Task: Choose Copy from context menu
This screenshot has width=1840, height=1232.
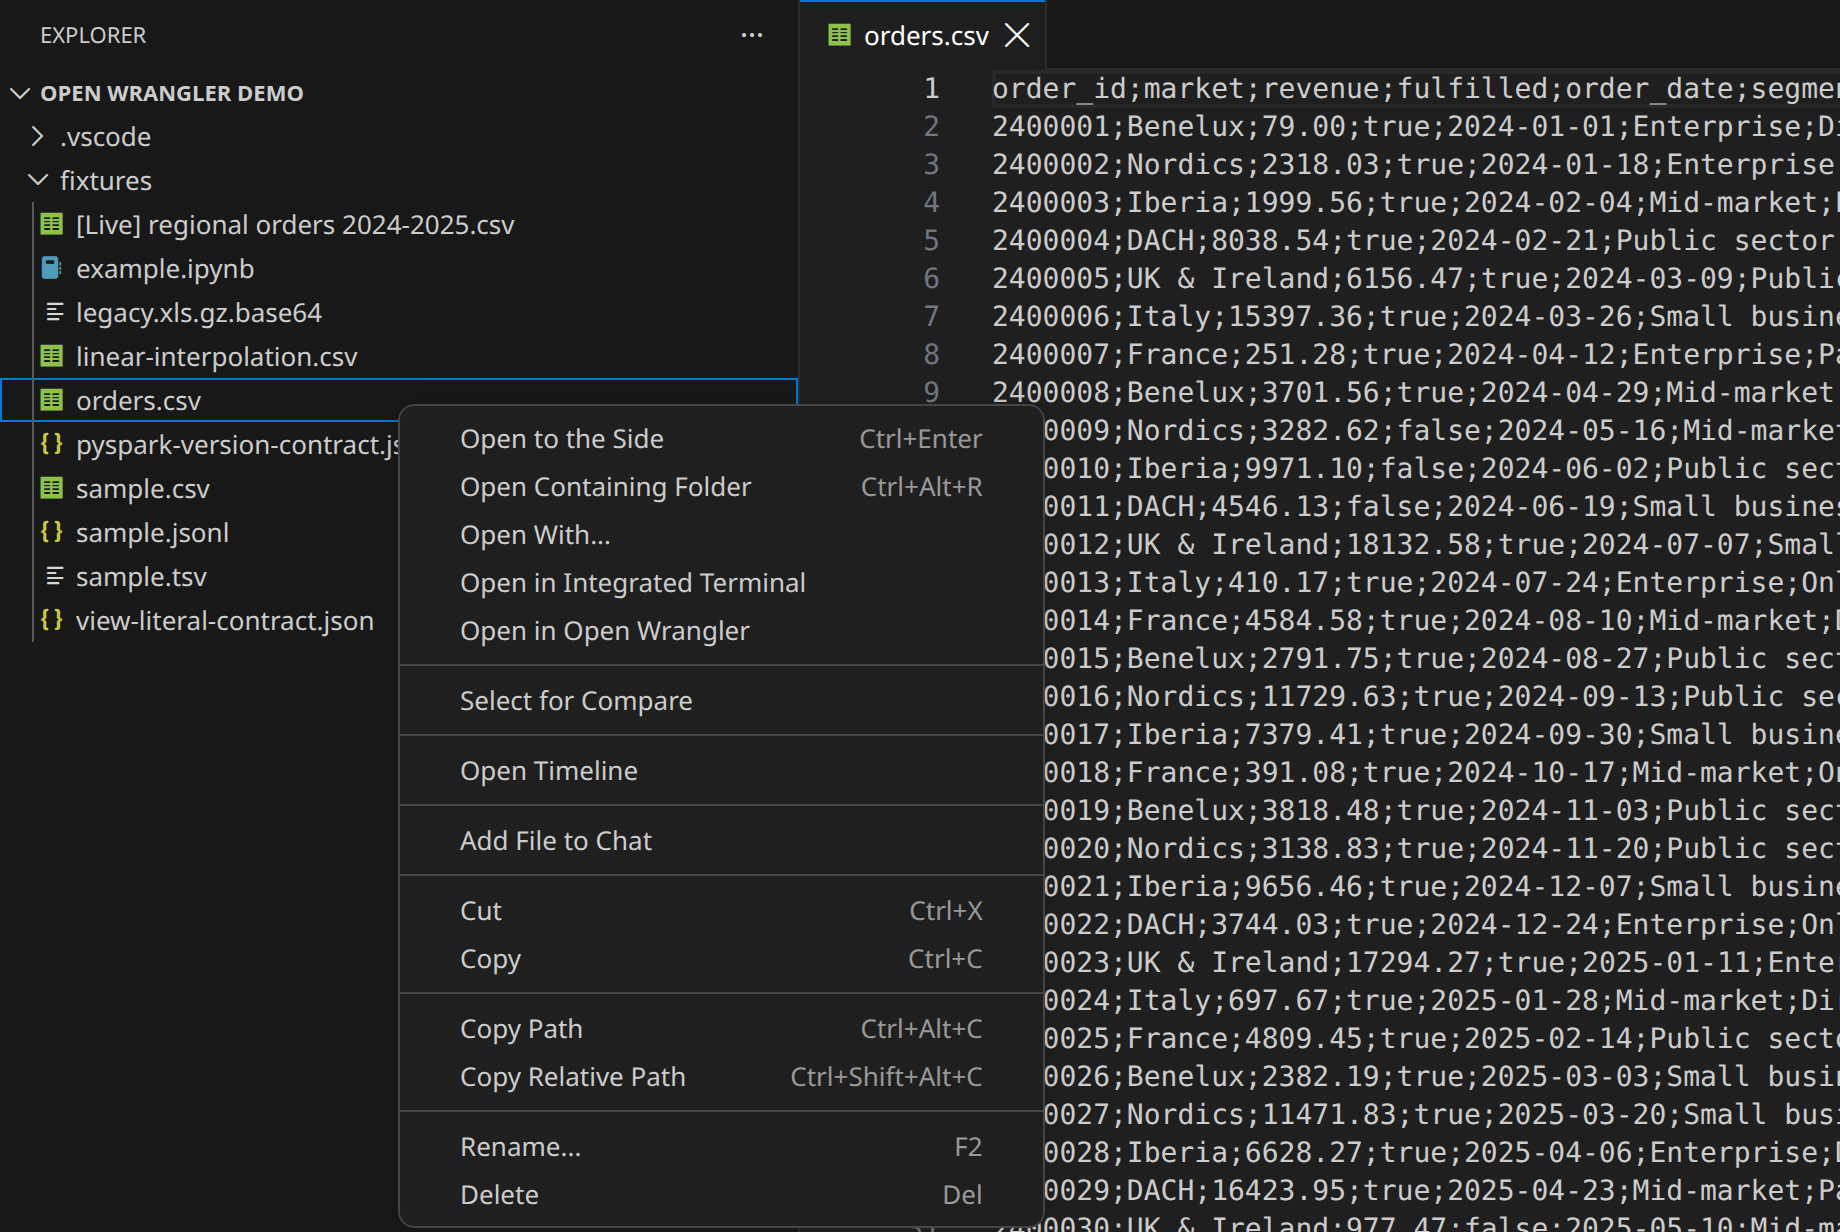Action: pyautogui.click(x=721, y=959)
